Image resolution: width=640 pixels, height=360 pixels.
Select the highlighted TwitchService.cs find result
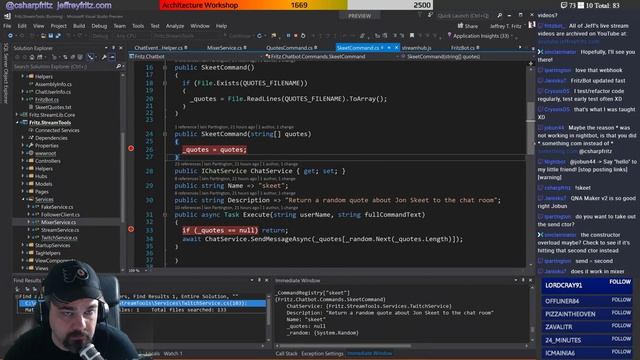click(x=143, y=303)
